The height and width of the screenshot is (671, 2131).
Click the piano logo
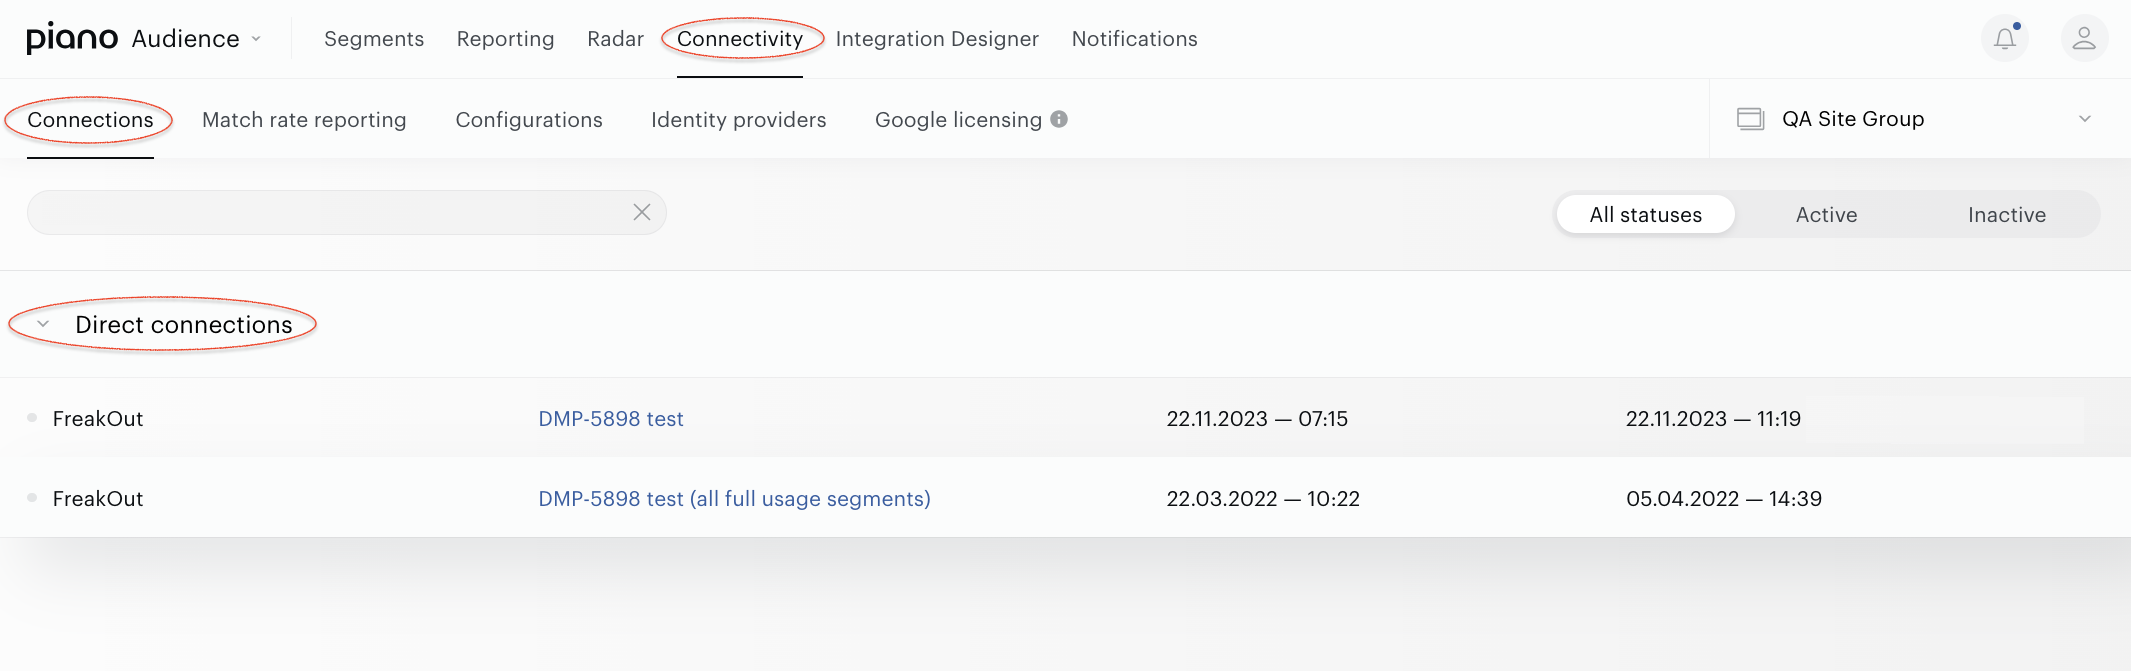click(x=72, y=38)
